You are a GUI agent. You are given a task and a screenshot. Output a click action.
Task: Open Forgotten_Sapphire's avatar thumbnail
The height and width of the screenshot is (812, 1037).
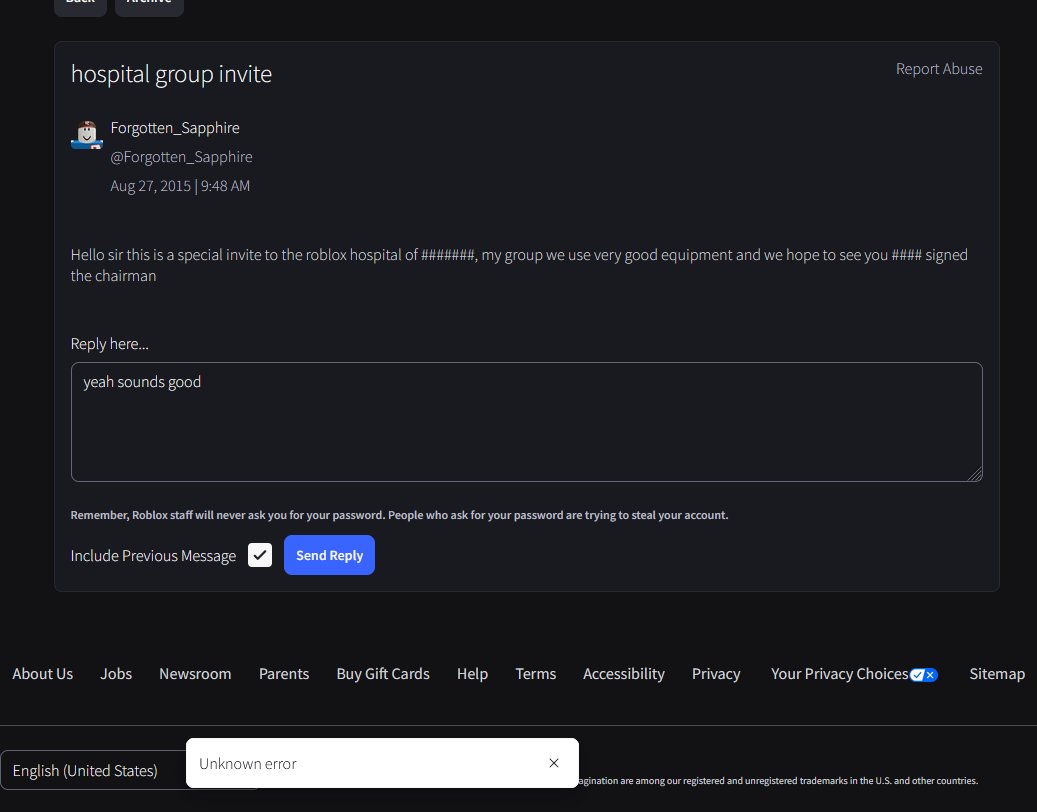pyautogui.click(x=87, y=135)
